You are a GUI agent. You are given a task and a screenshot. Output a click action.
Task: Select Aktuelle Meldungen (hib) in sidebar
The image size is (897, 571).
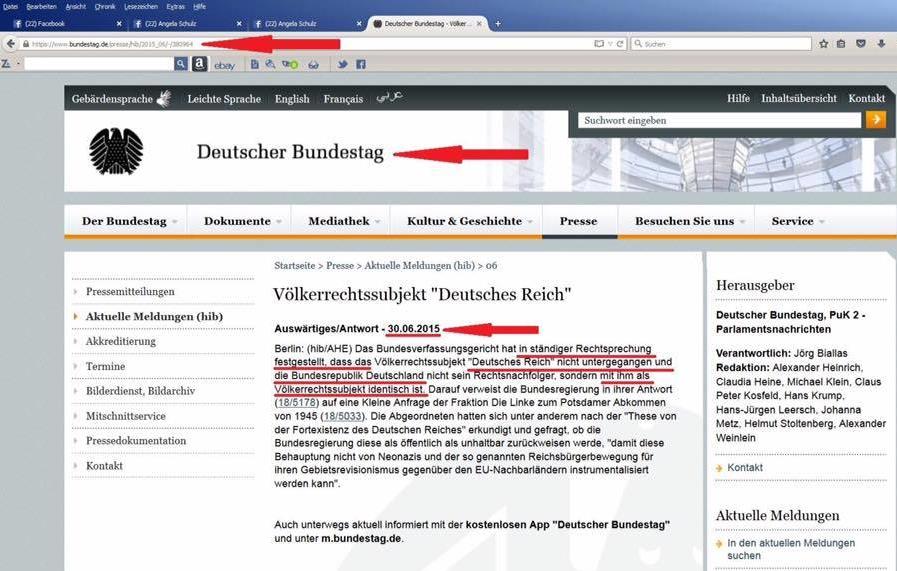click(154, 316)
